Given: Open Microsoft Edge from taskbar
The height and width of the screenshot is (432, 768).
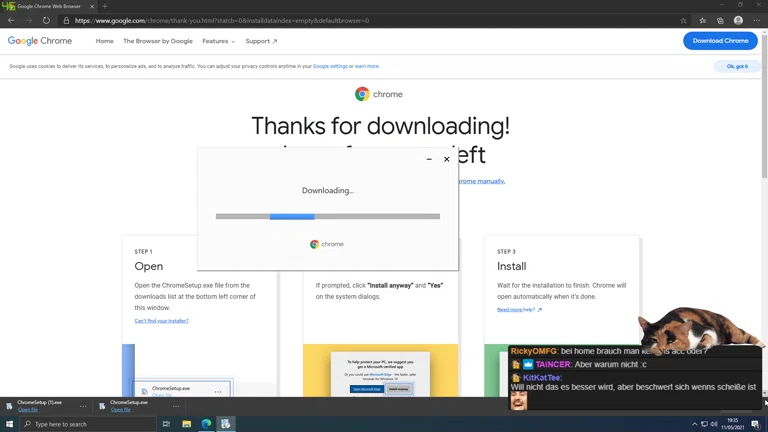Looking at the screenshot, I should (x=206, y=424).
